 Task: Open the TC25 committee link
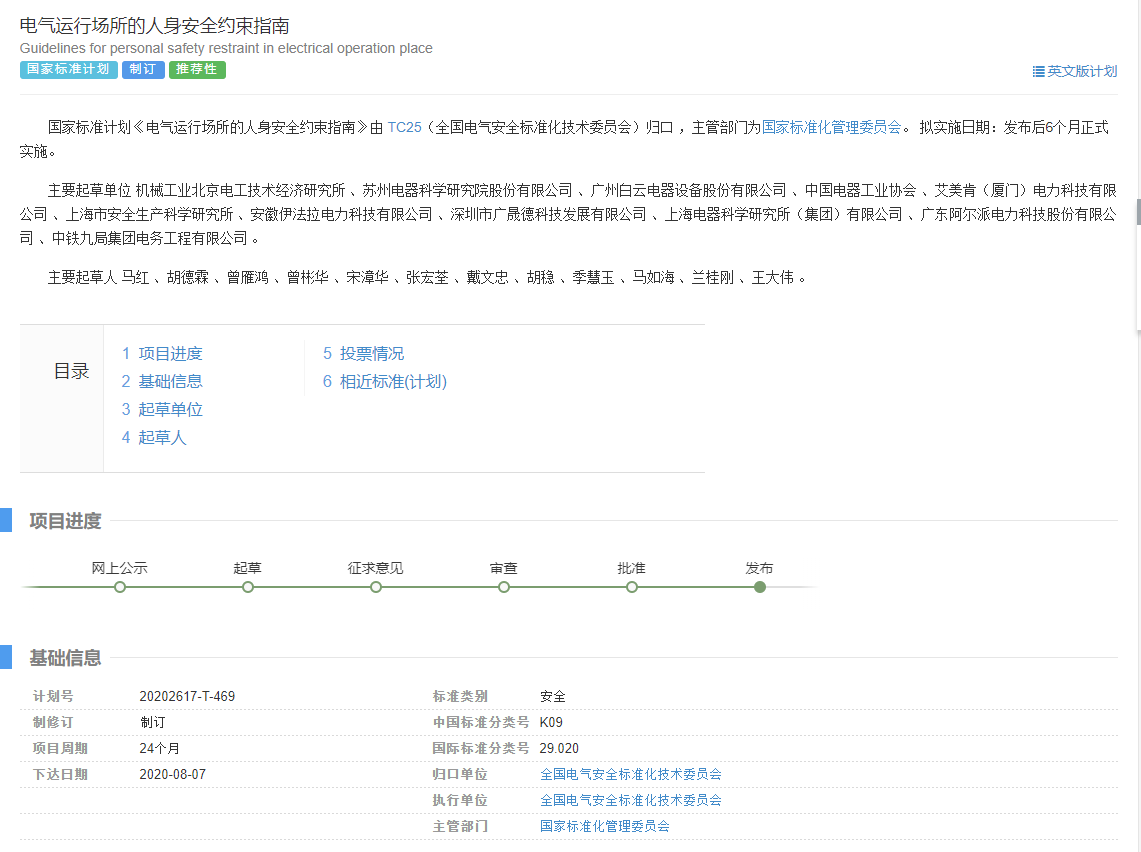point(404,127)
